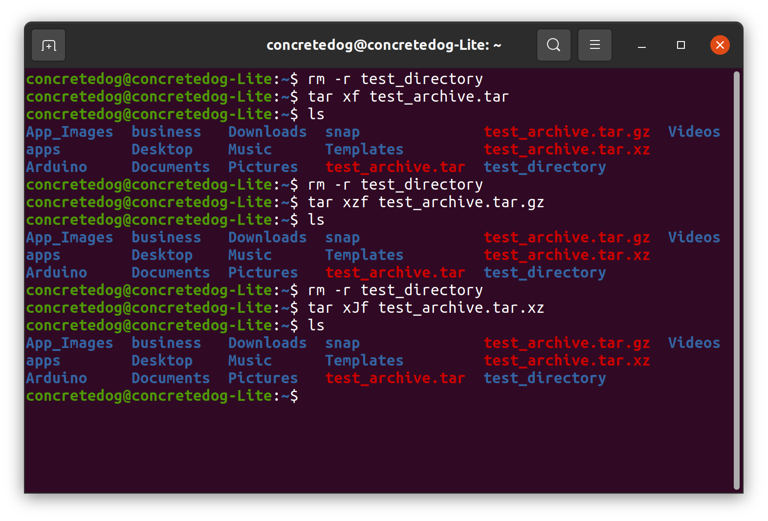This screenshot has height=521, width=768.
Task: Close the terminal with the orange X
Action: tap(719, 45)
